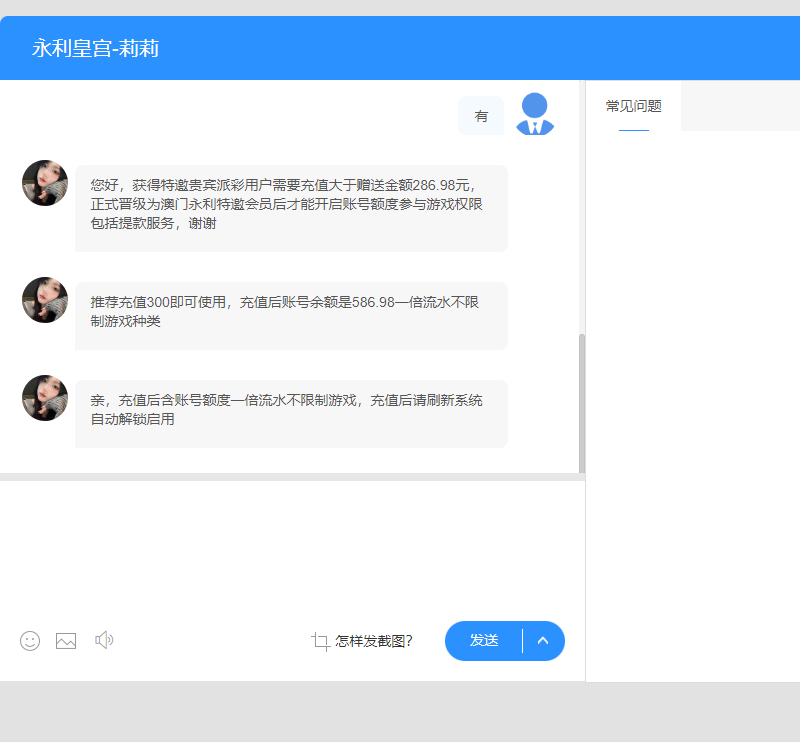Click the screenshot crop icon
Image resolution: width=800 pixels, height=742 pixels.
[320, 641]
